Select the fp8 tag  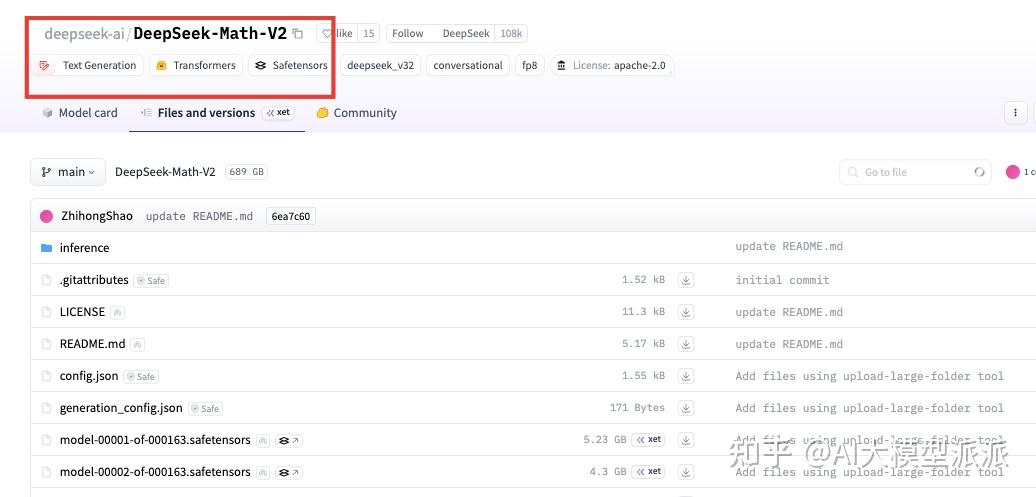tap(530, 65)
